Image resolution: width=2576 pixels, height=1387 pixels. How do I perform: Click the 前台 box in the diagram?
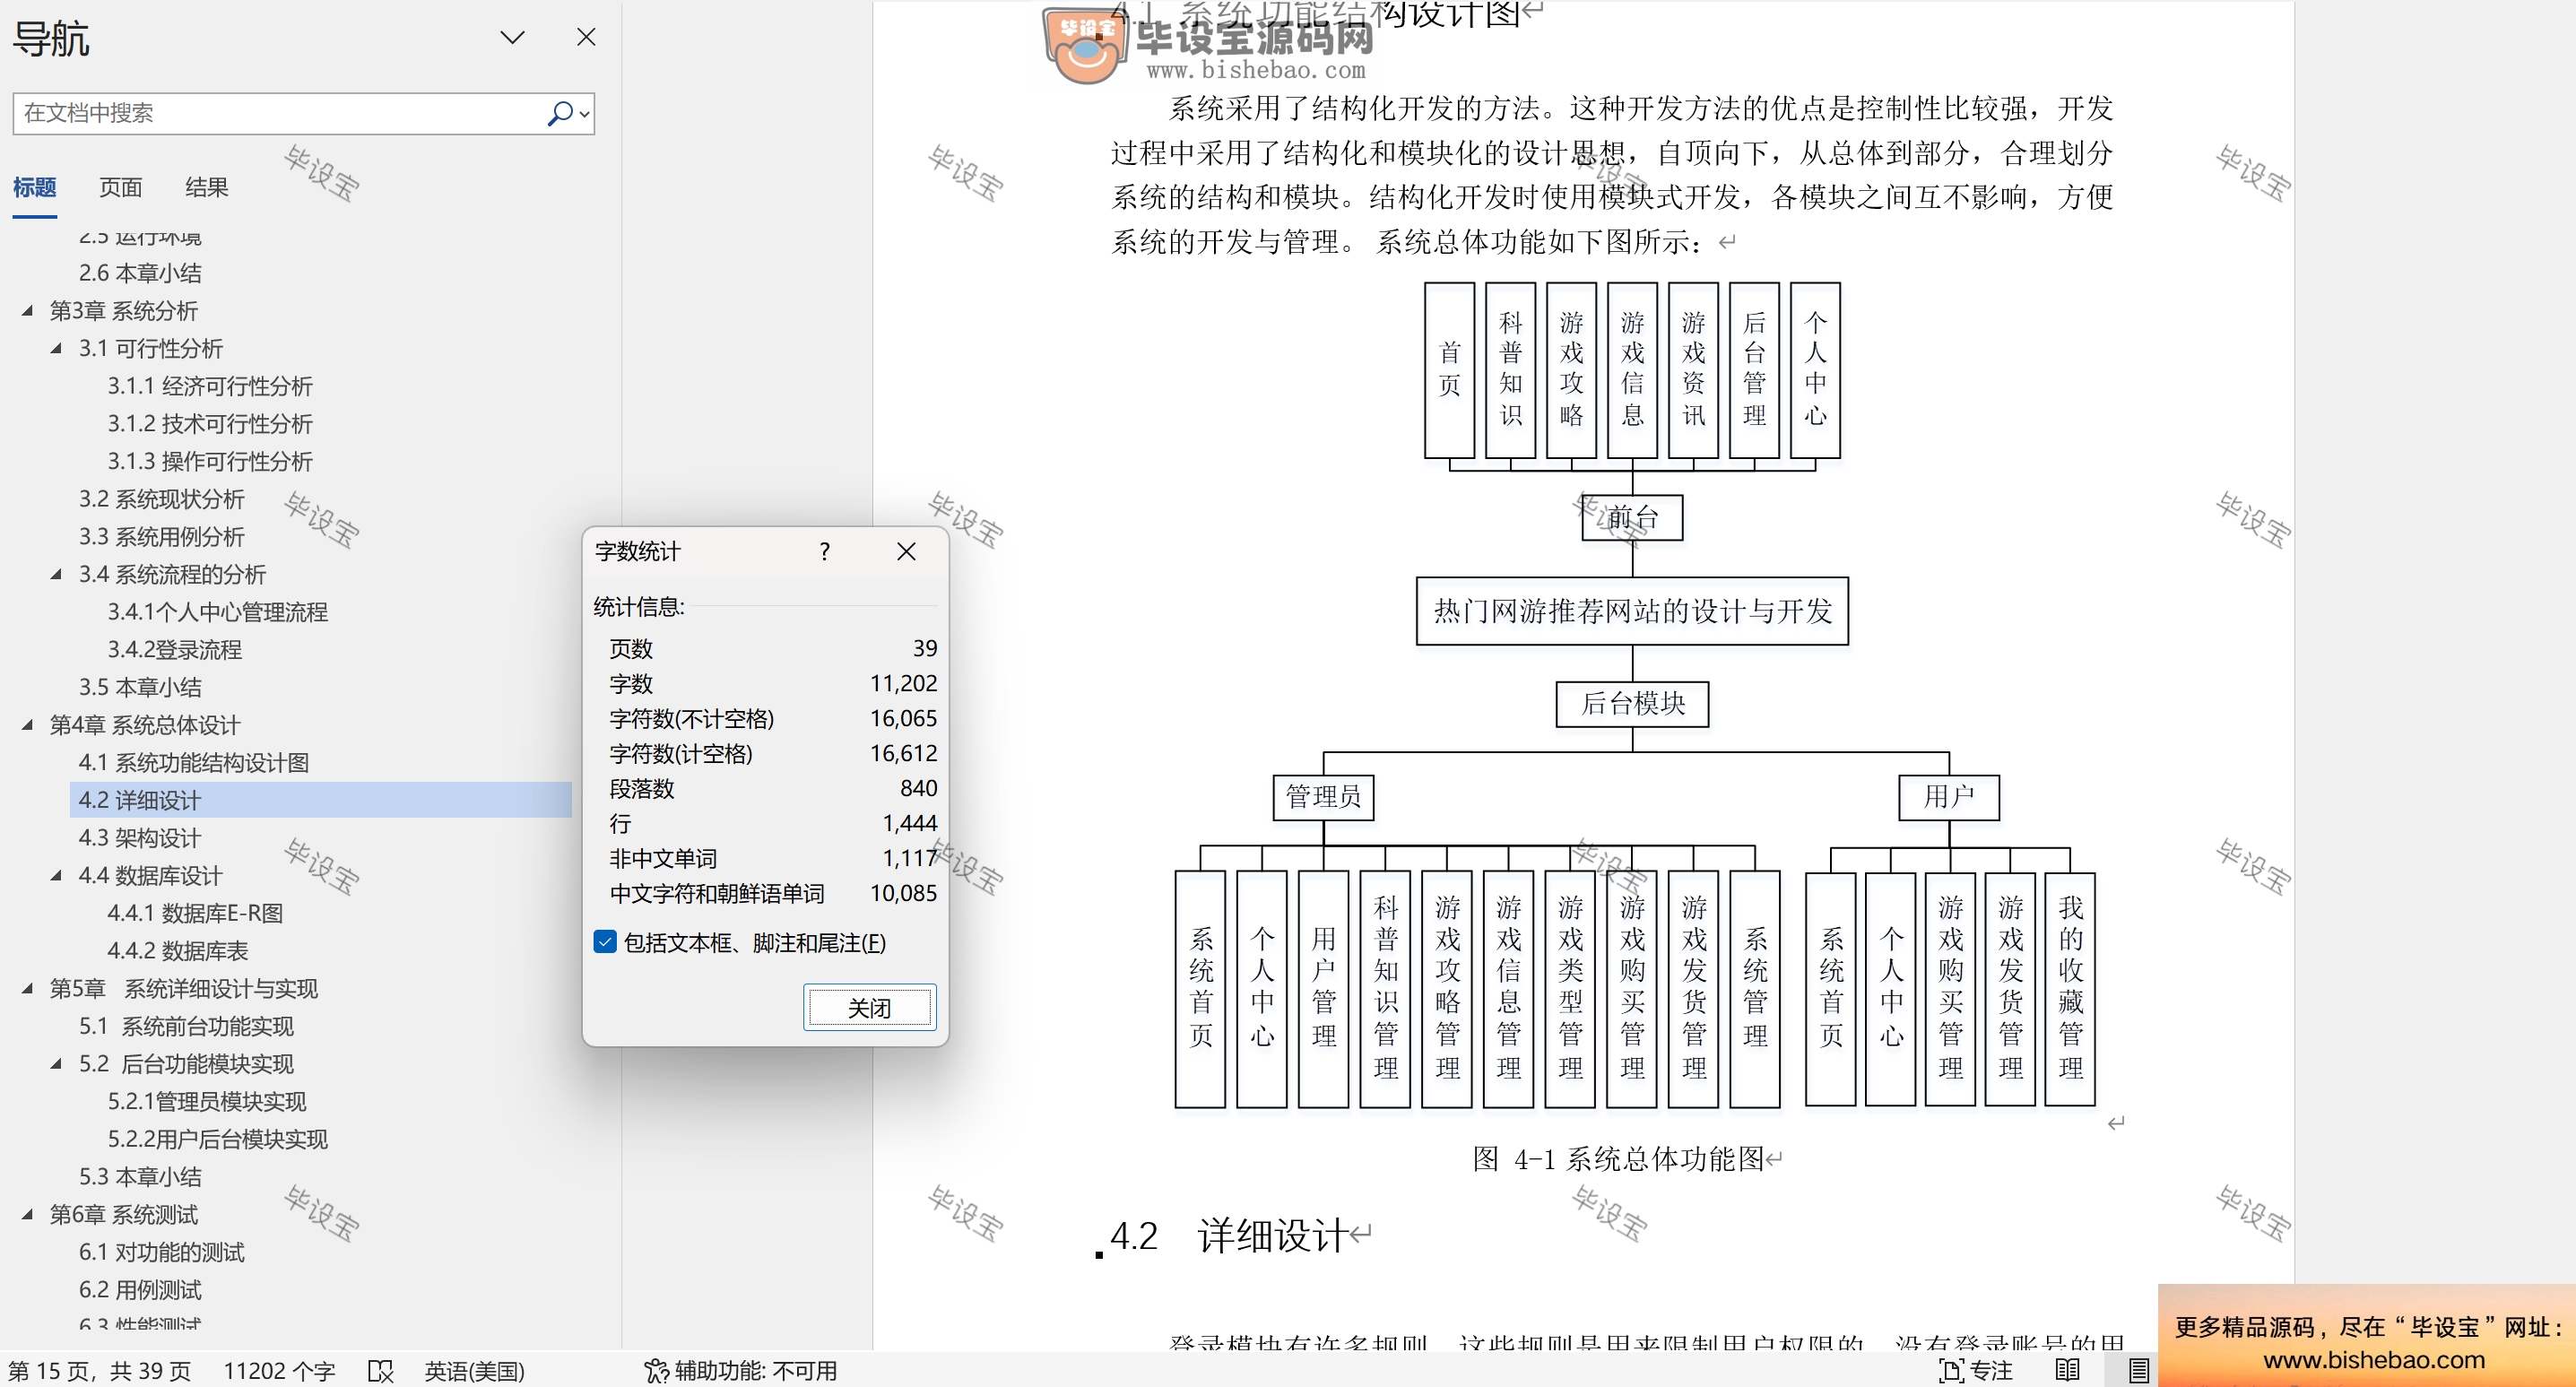click(x=1632, y=517)
